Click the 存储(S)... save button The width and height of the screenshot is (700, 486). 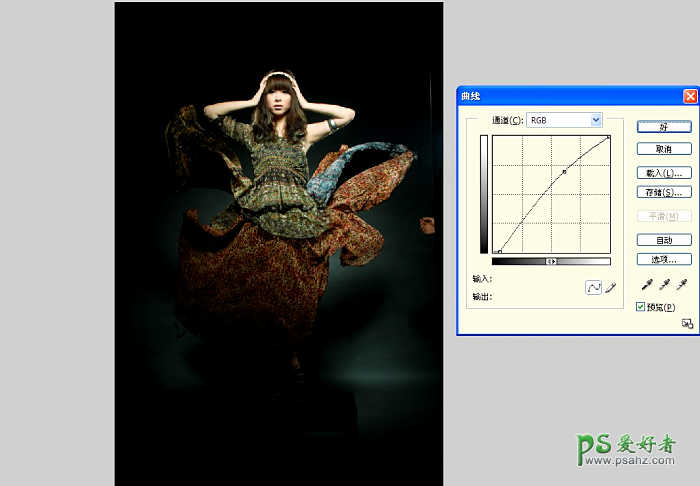point(664,192)
